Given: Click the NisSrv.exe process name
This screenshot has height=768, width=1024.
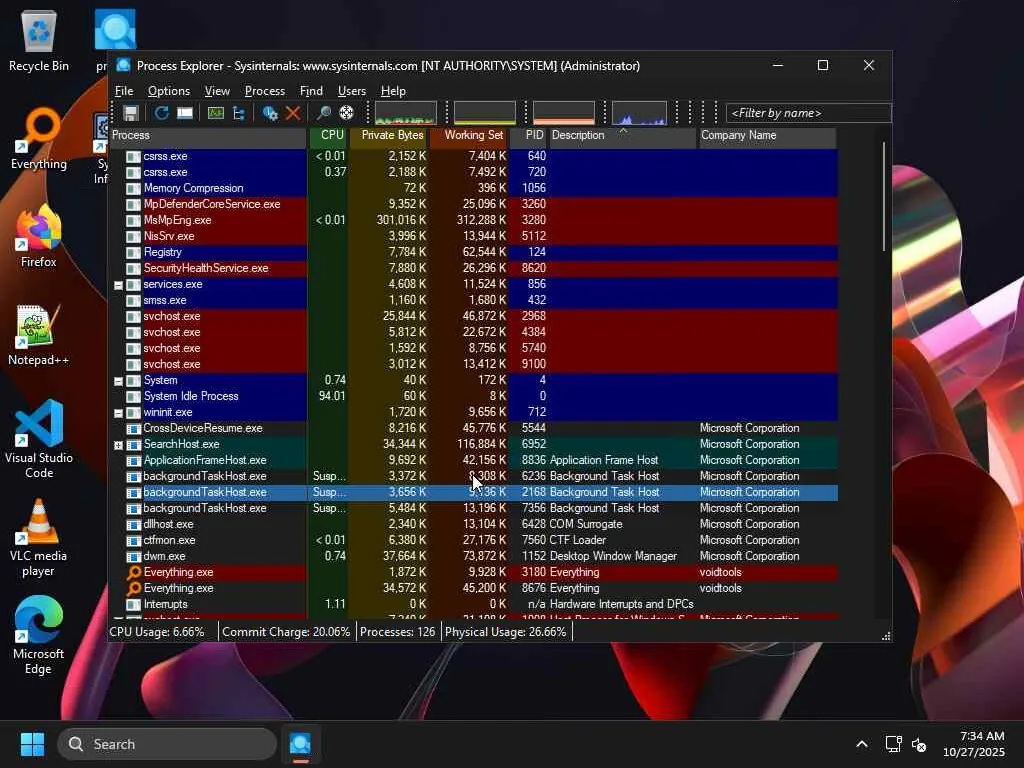Looking at the screenshot, I should [x=168, y=236].
